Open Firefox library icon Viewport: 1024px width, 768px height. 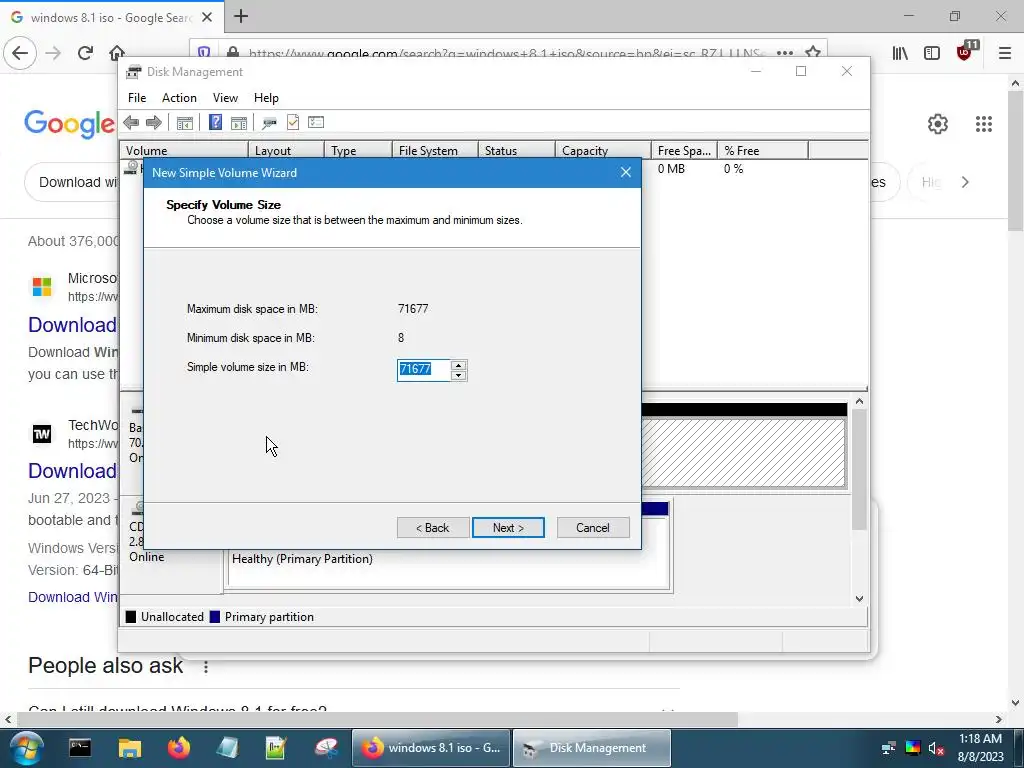[900, 53]
